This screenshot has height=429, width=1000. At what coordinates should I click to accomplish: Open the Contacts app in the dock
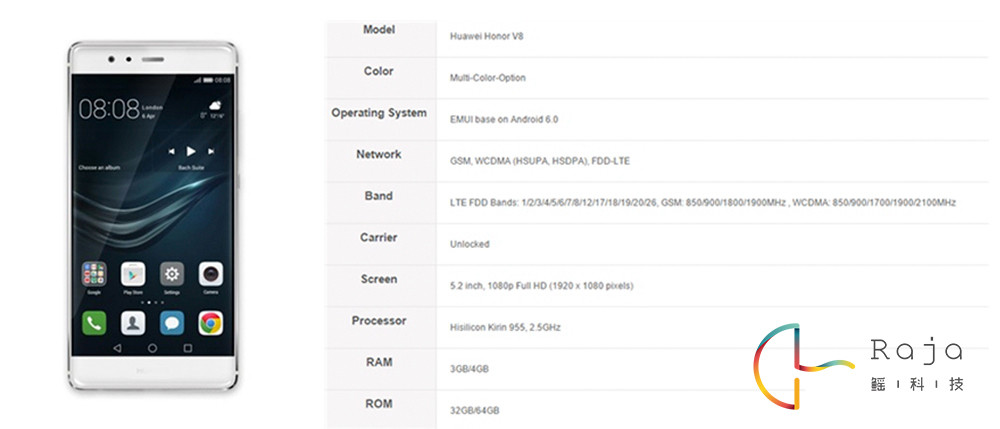(133, 323)
